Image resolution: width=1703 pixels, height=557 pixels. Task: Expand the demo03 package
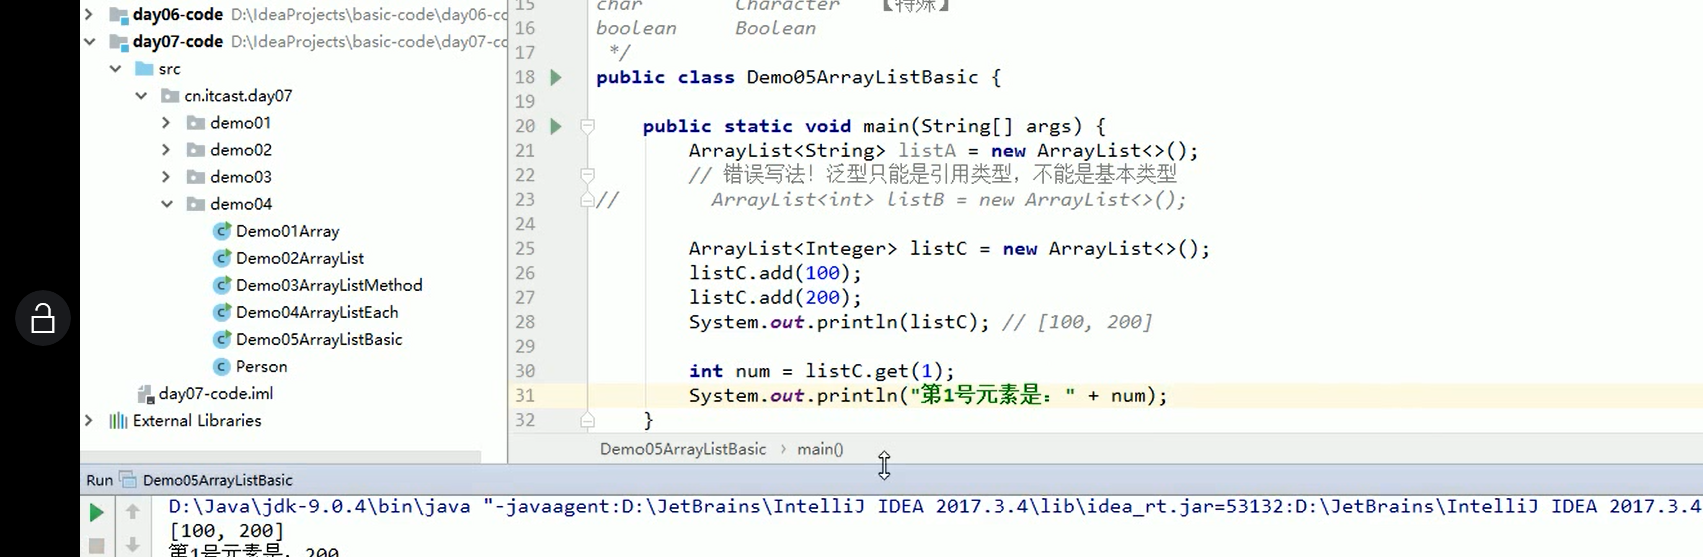(166, 176)
